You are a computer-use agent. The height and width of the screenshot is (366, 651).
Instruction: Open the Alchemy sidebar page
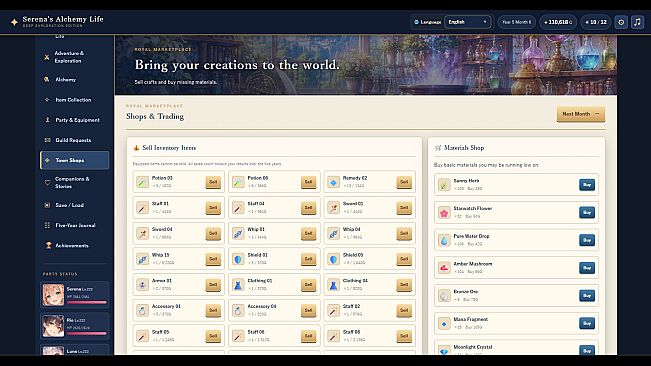click(75, 79)
